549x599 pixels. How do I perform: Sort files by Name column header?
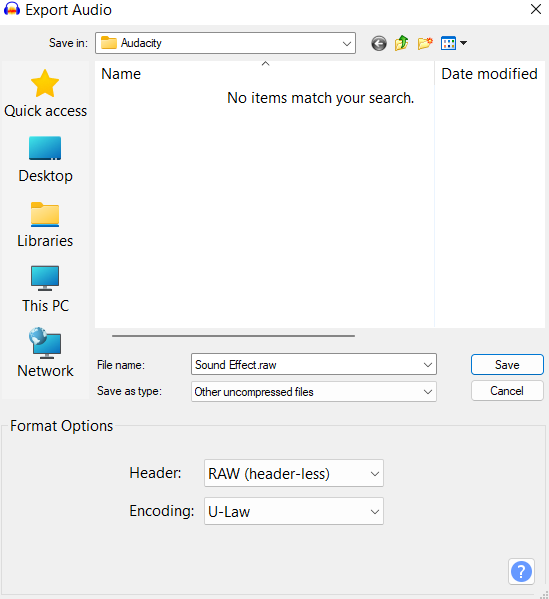[x=264, y=73]
